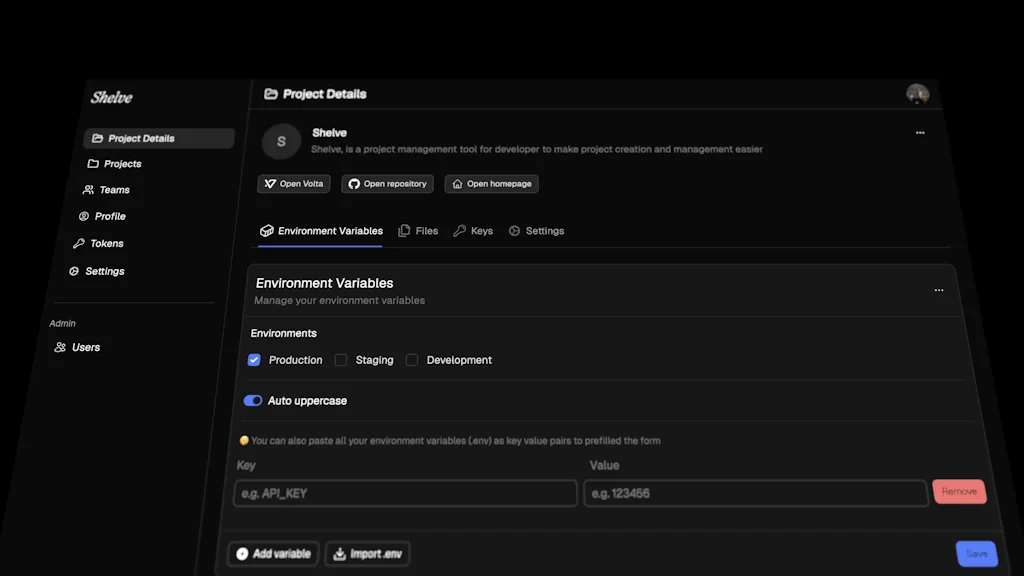Click the GitHub icon on Open repository
1024x576 pixels.
tap(352, 183)
